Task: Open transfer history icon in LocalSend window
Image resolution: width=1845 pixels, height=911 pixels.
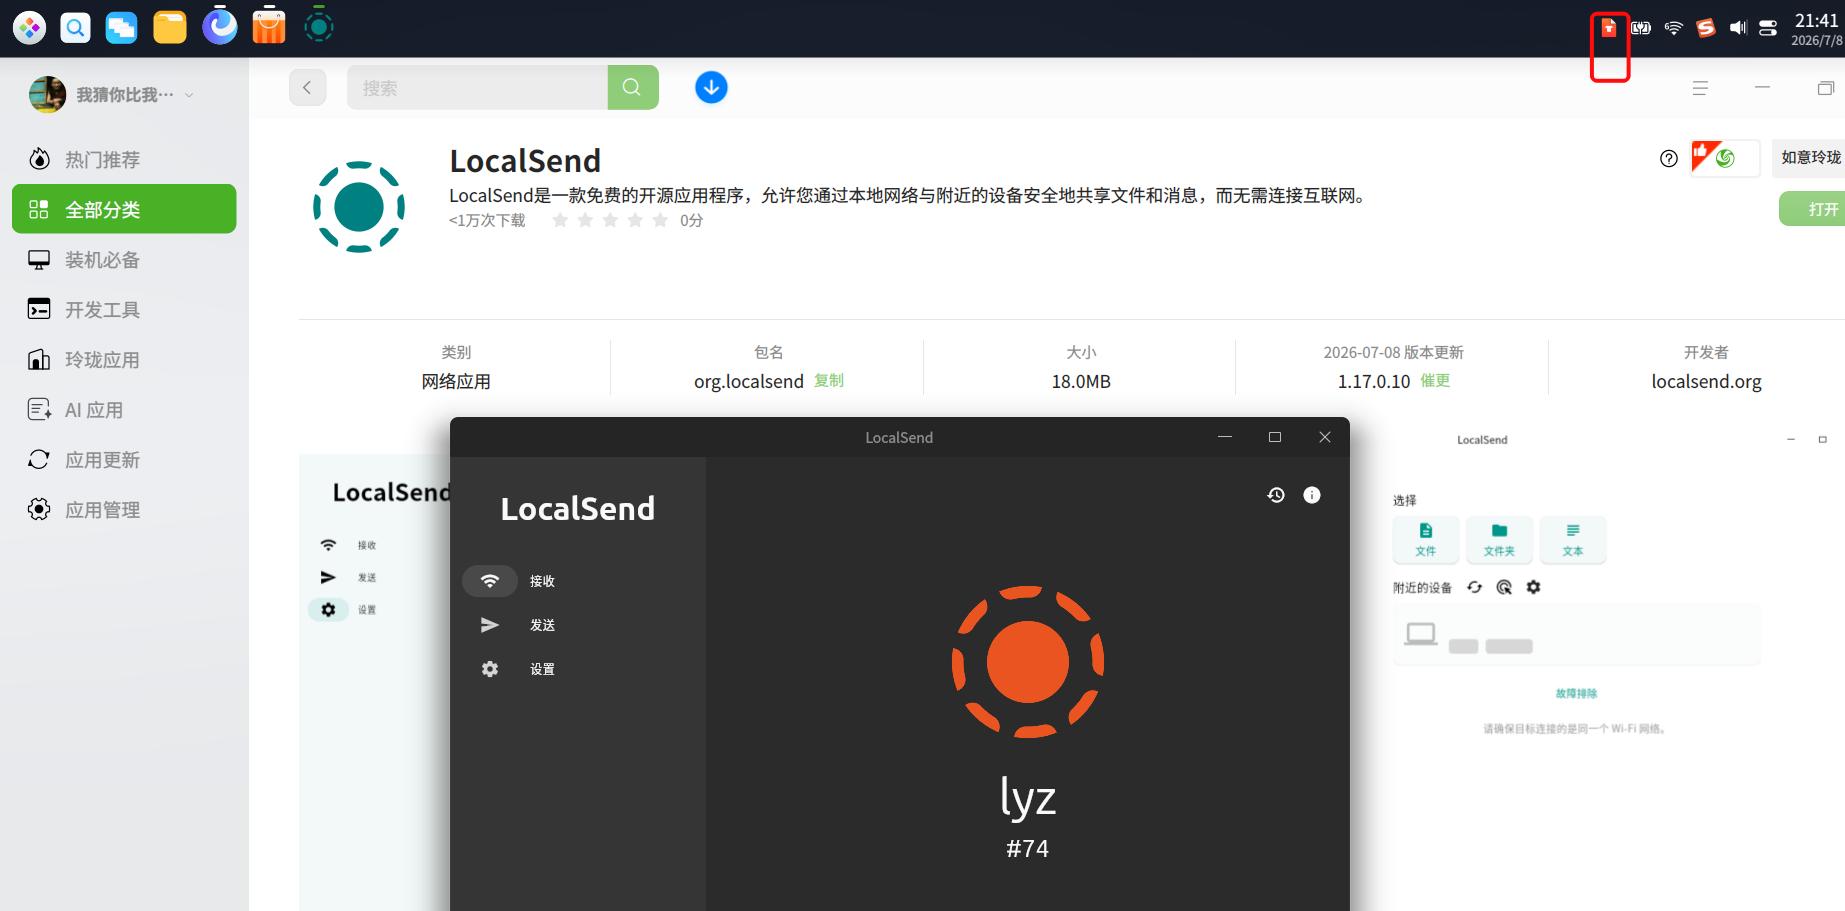Action: click(1276, 495)
